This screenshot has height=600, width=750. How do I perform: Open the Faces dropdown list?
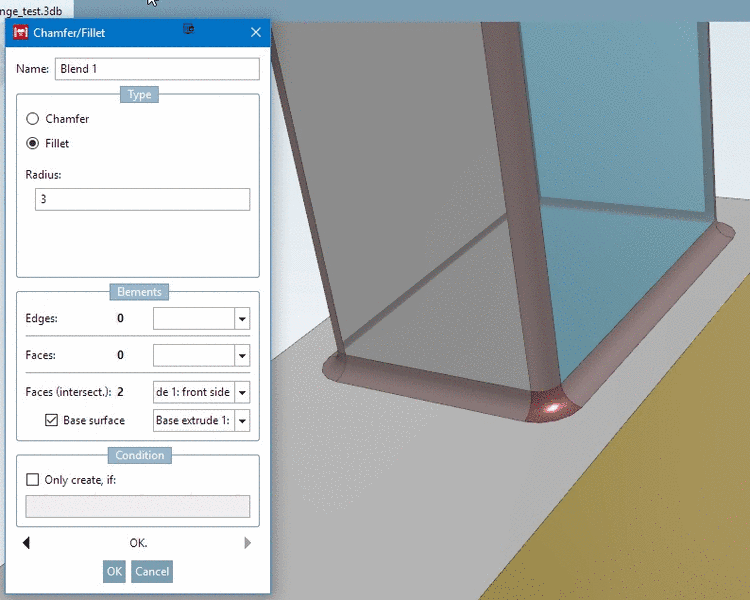tap(242, 356)
